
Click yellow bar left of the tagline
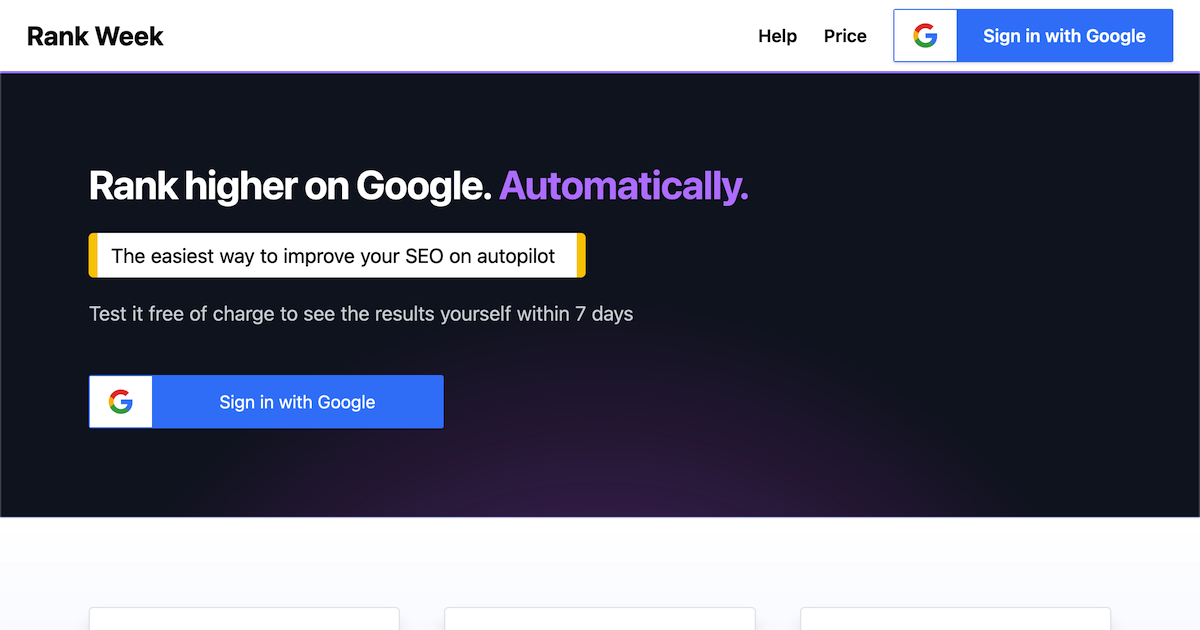[x=93, y=256]
